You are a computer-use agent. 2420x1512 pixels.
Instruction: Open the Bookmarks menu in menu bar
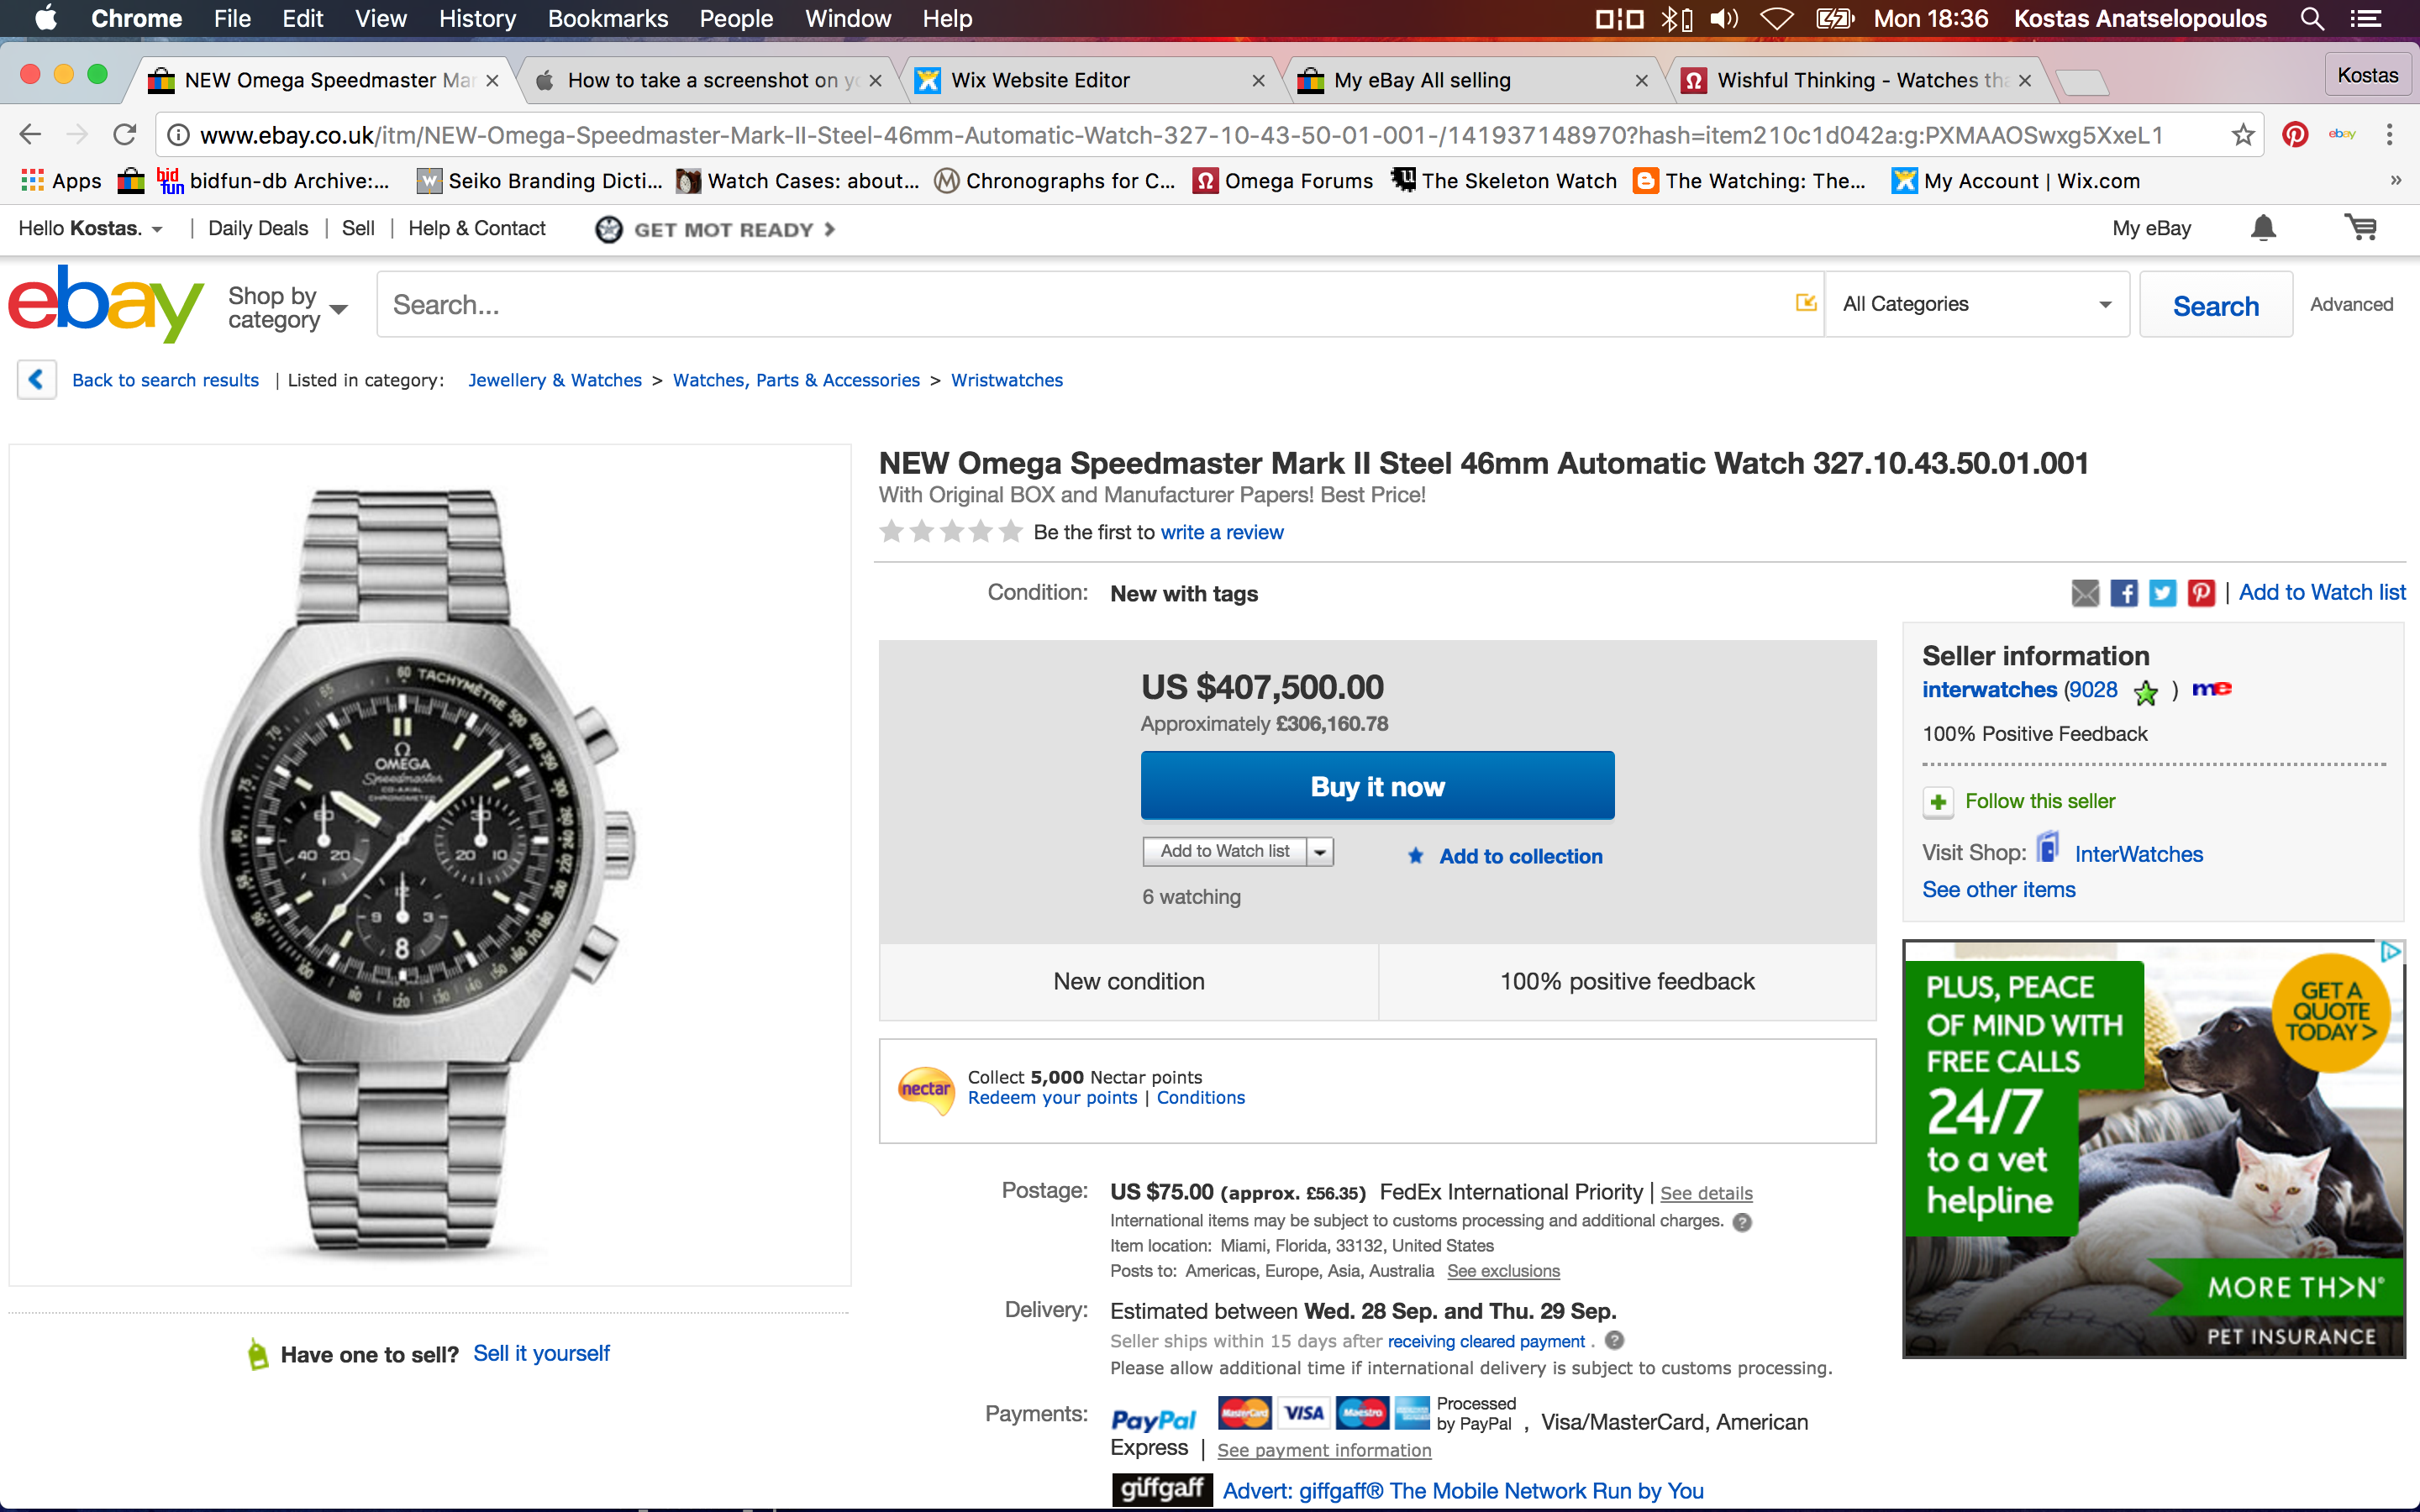coord(607,19)
